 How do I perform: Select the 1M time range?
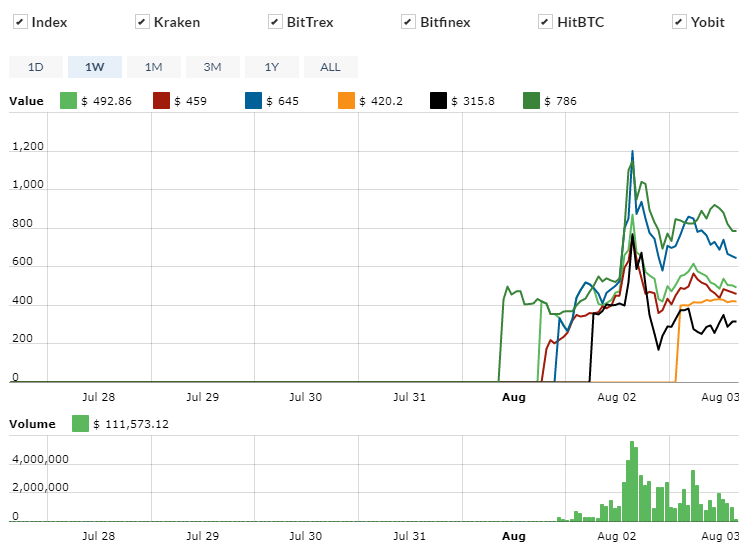[153, 67]
